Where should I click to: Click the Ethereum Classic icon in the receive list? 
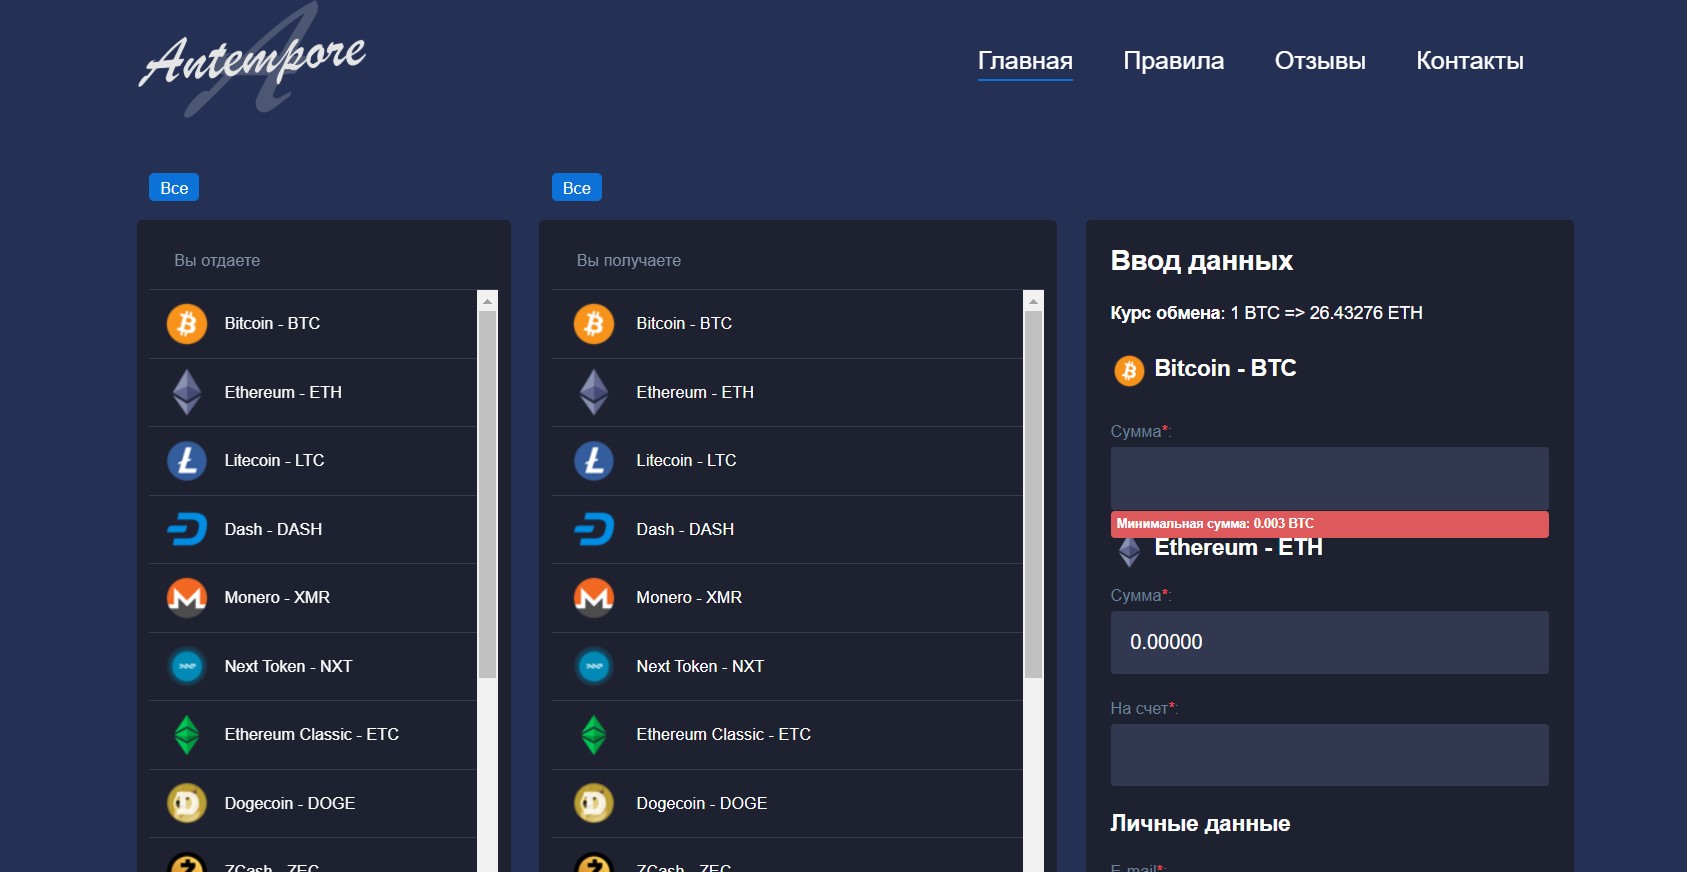(x=594, y=735)
